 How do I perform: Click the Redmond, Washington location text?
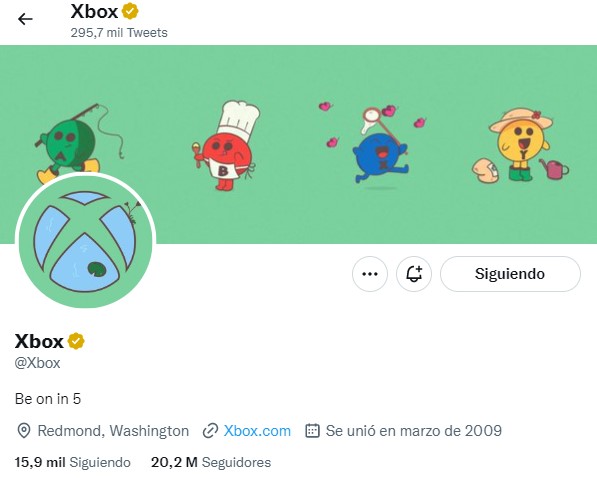[x=113, y=431]
